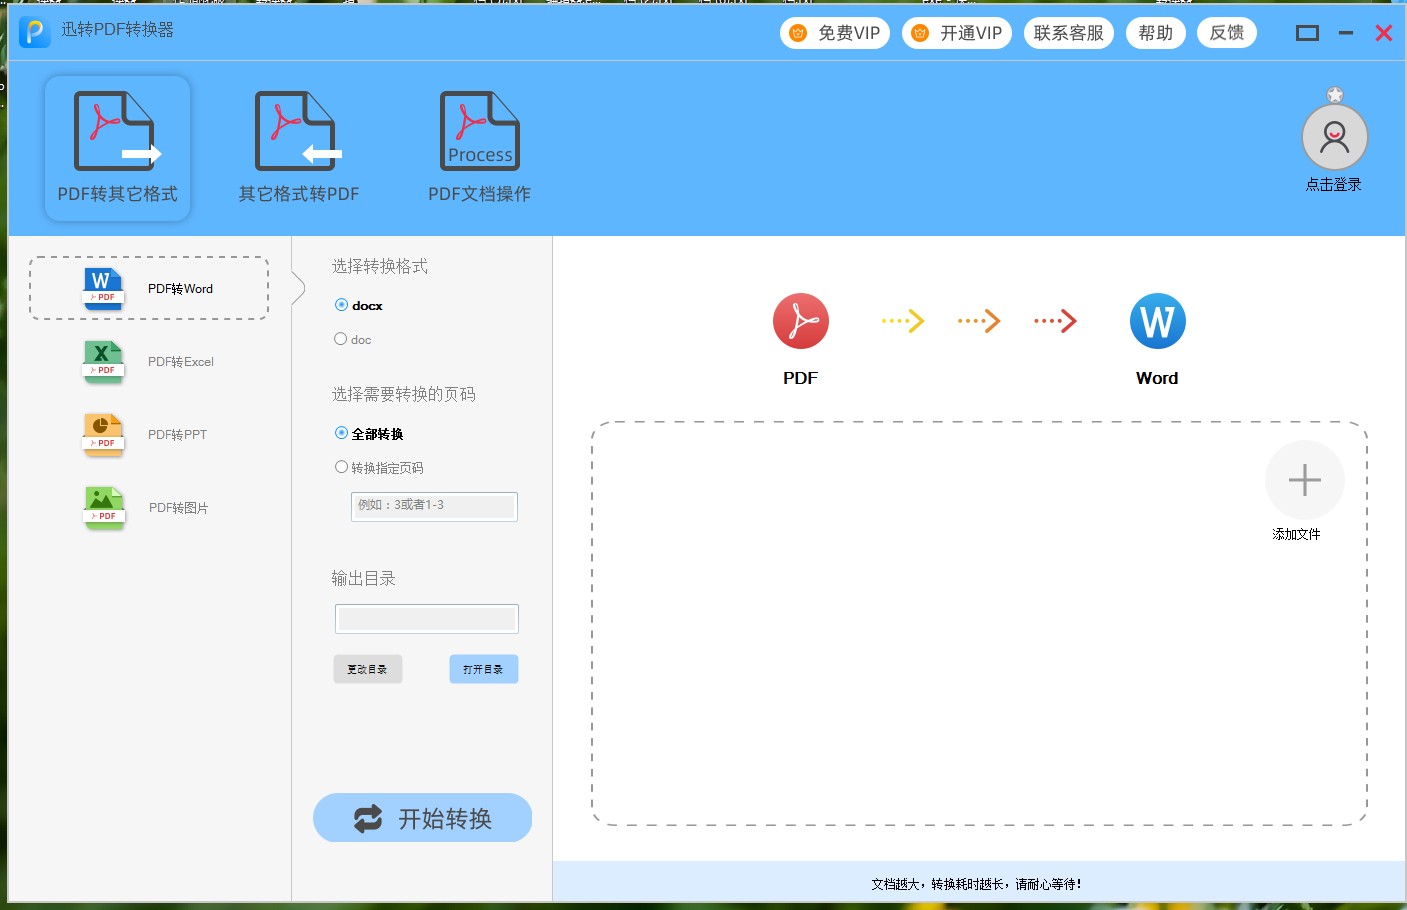Click the star badge above the avatar
Viewport: 1407px width, 910px height.
[x=1335, y=95]
